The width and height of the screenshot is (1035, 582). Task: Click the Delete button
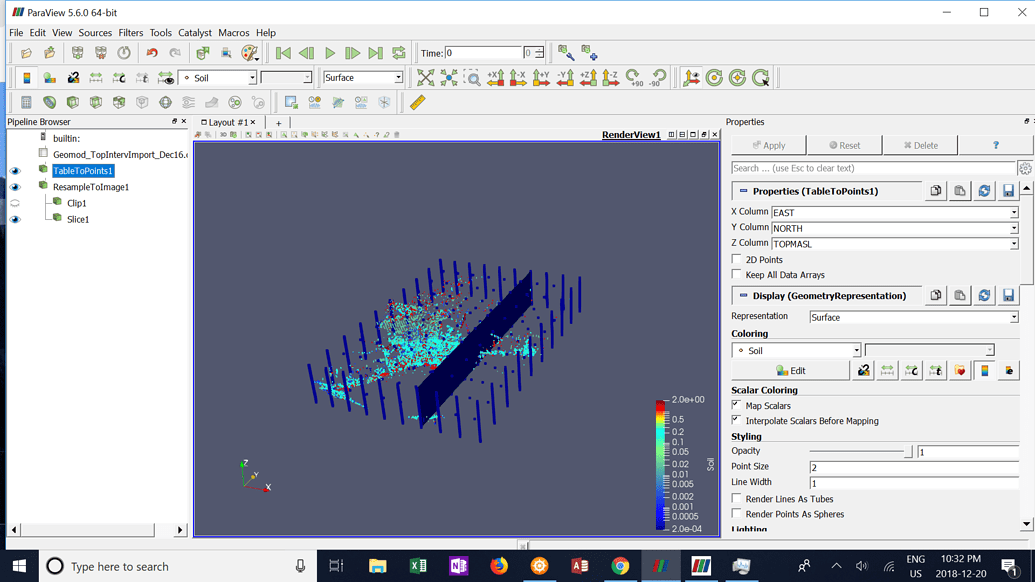[920, 145]
